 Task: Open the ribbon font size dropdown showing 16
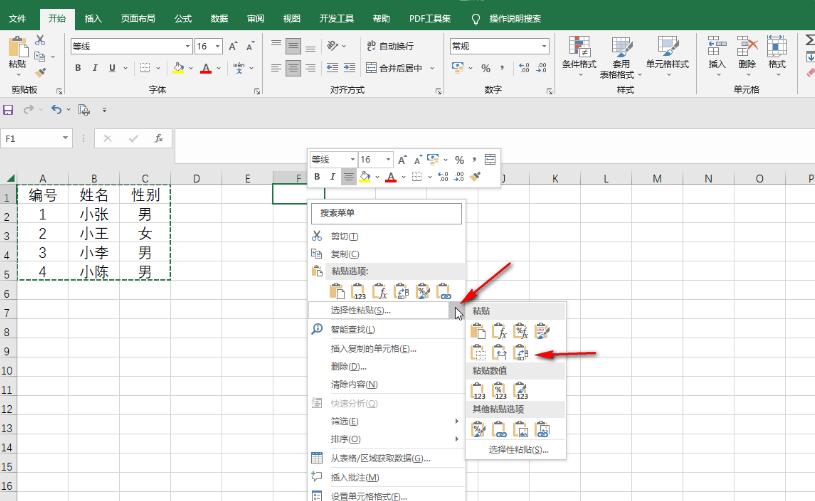pyautogui.click(x=218, y=46)
